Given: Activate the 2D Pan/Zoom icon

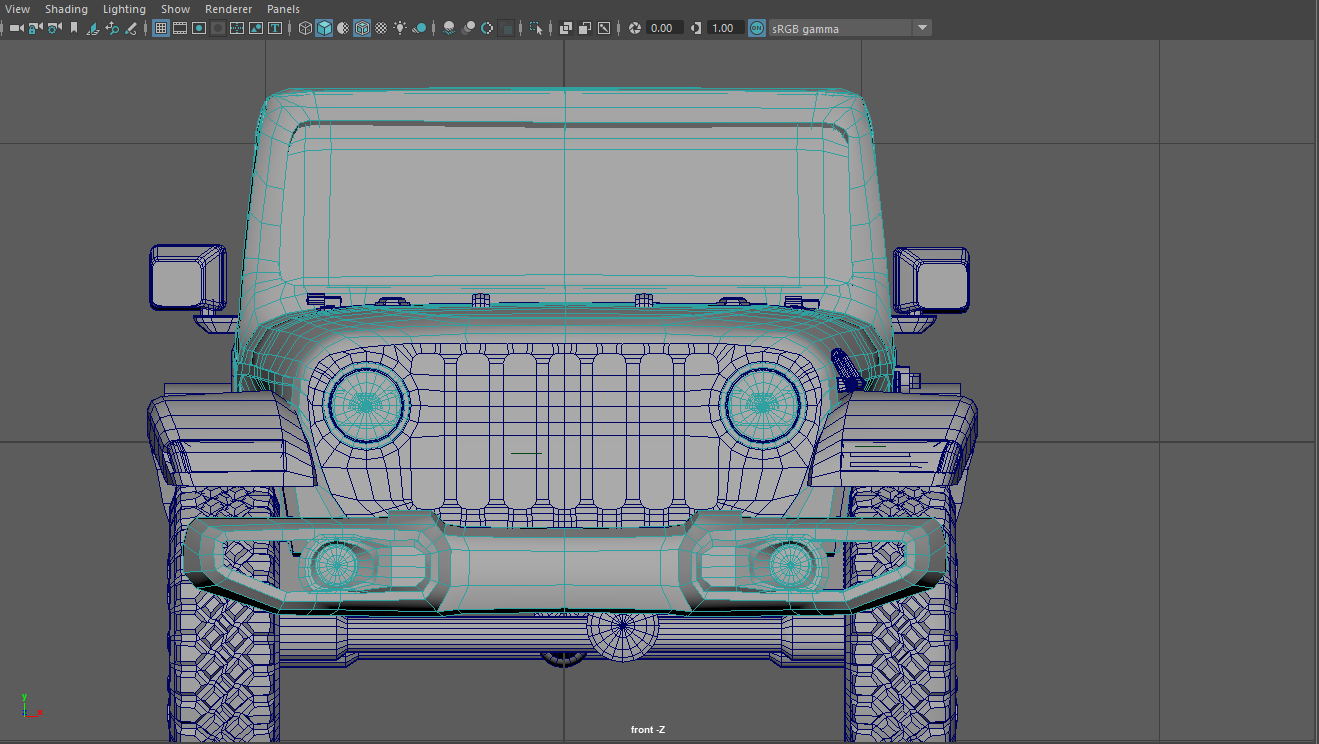Looking at the screenshot, I should 112,28.
